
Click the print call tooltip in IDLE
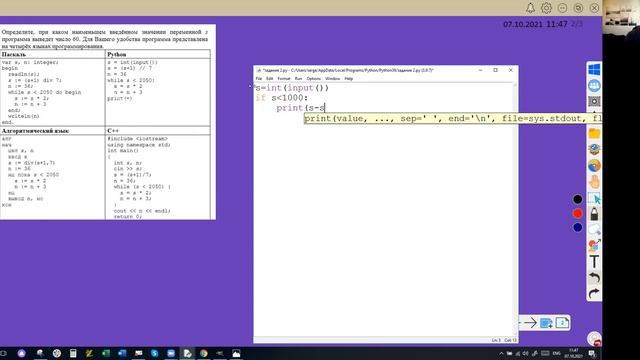(x=452, y=119)
